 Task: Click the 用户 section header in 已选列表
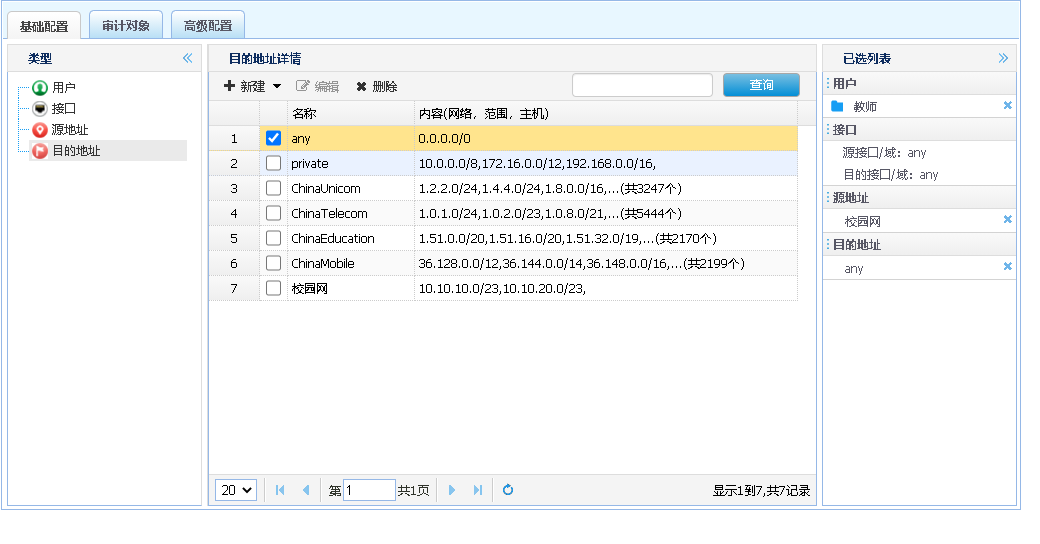click(x=919, y=84)
